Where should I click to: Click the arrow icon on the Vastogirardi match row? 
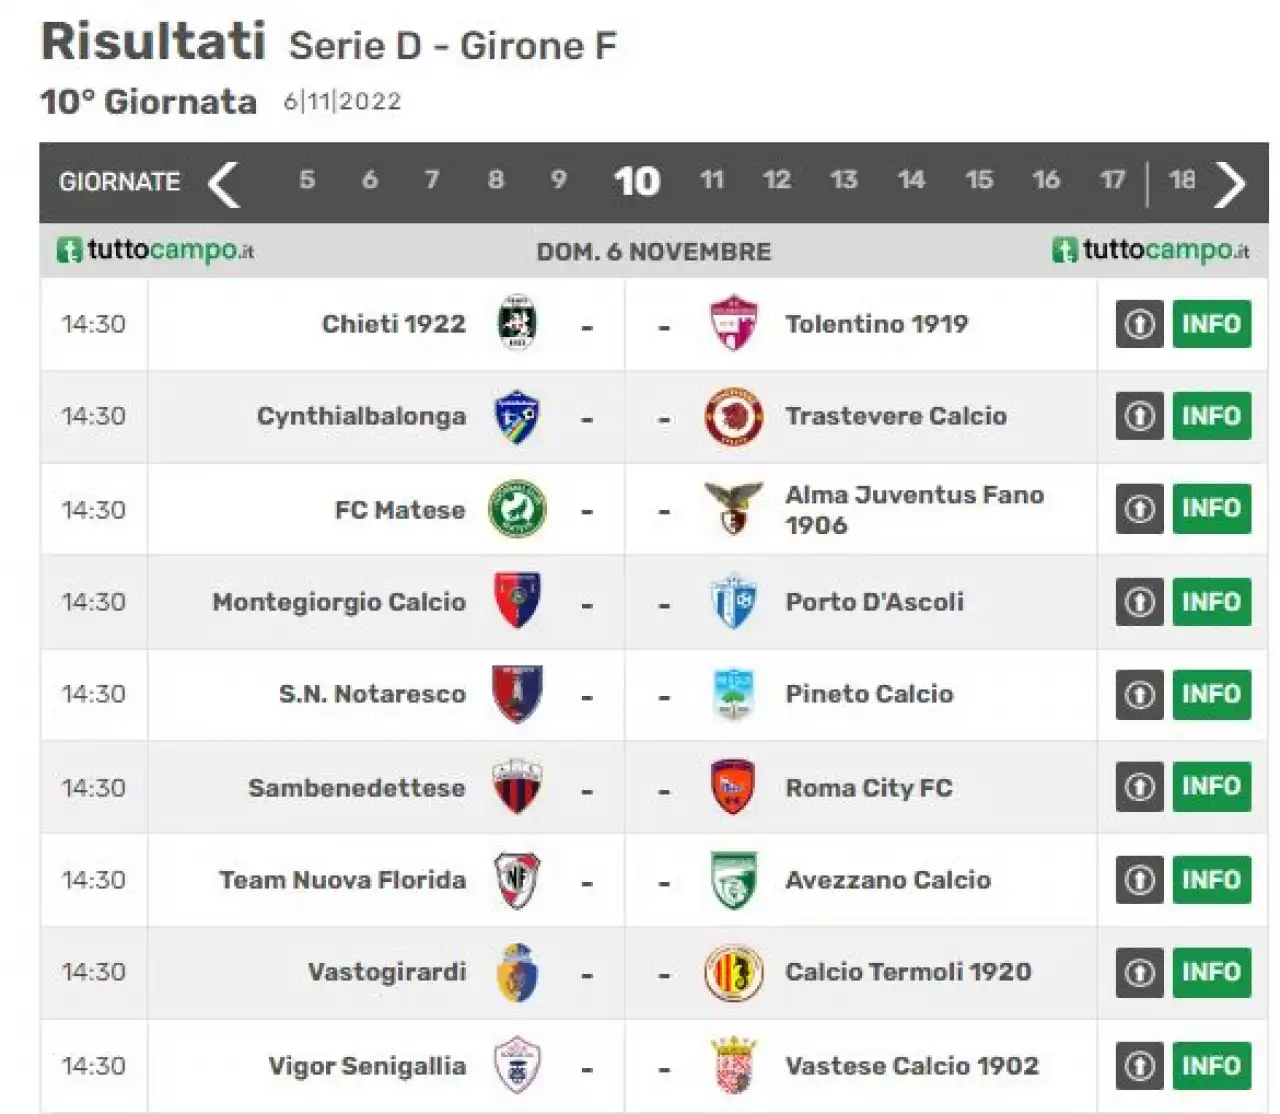(x=1140, y=972)
